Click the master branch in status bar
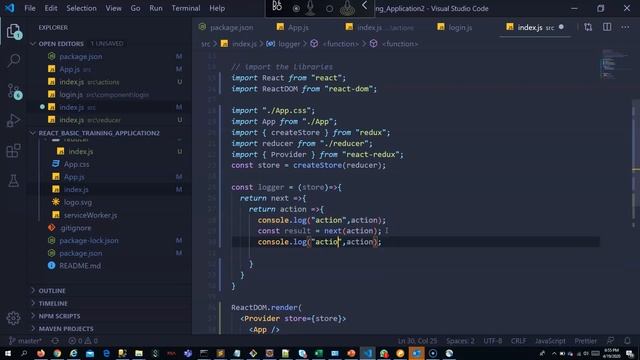 25,340
